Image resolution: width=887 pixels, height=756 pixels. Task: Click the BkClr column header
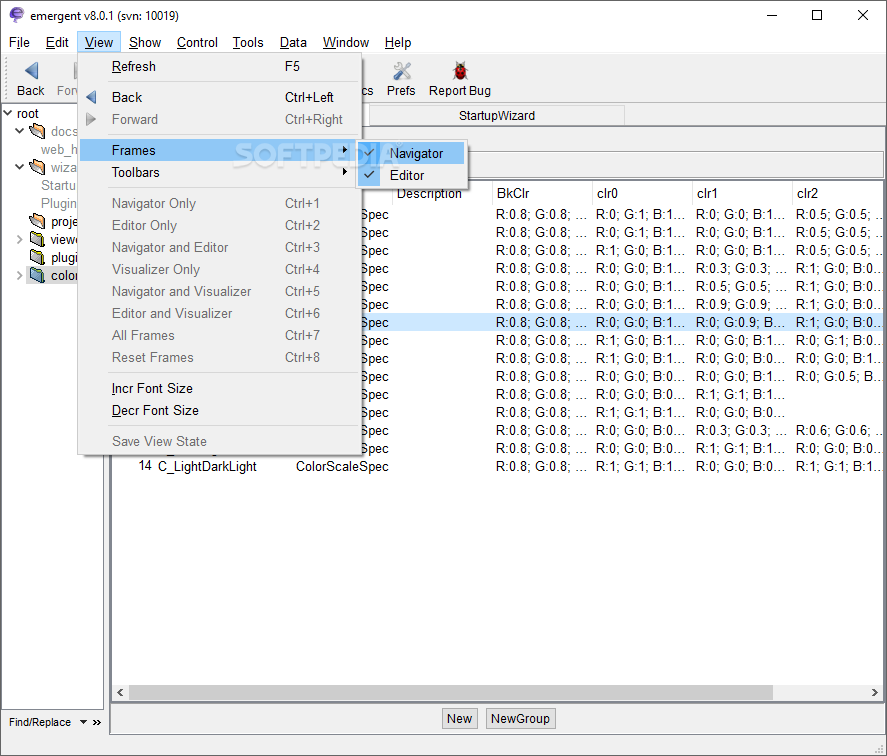point(542,194)
